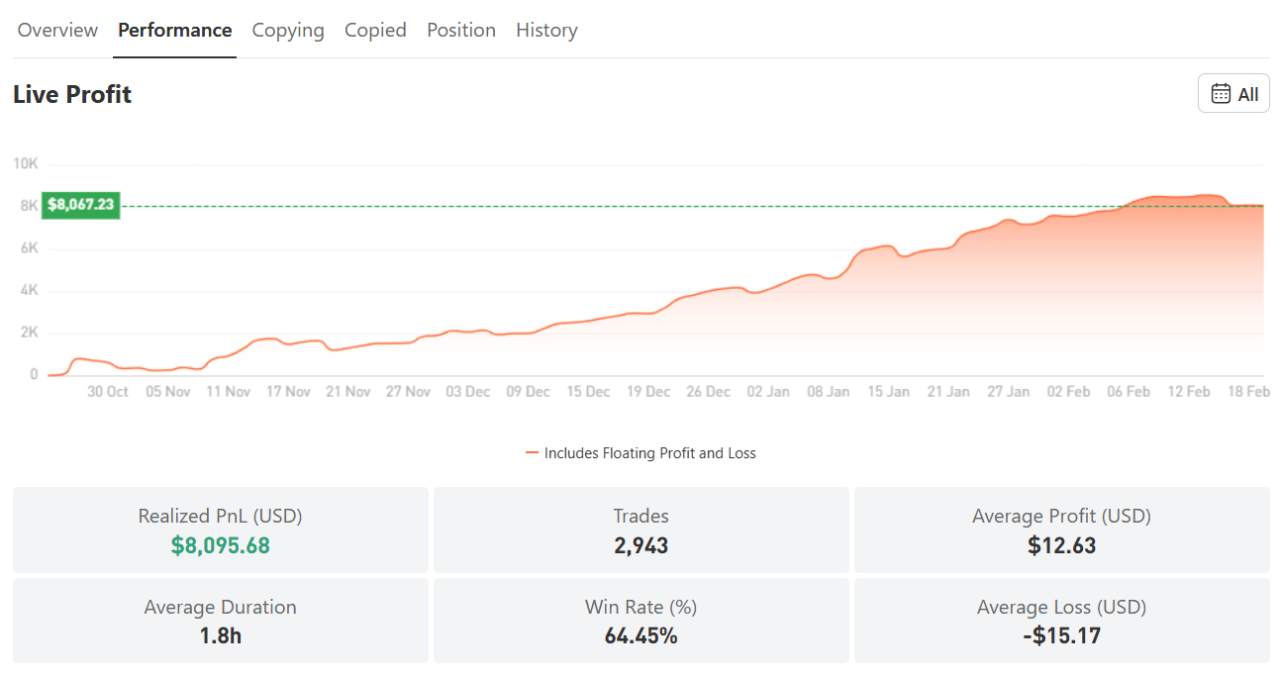Select the Average Loss value -$15.17
Image resolution: width=1280 pixels, height=677 pixels.
click(x=1063, y=636)
